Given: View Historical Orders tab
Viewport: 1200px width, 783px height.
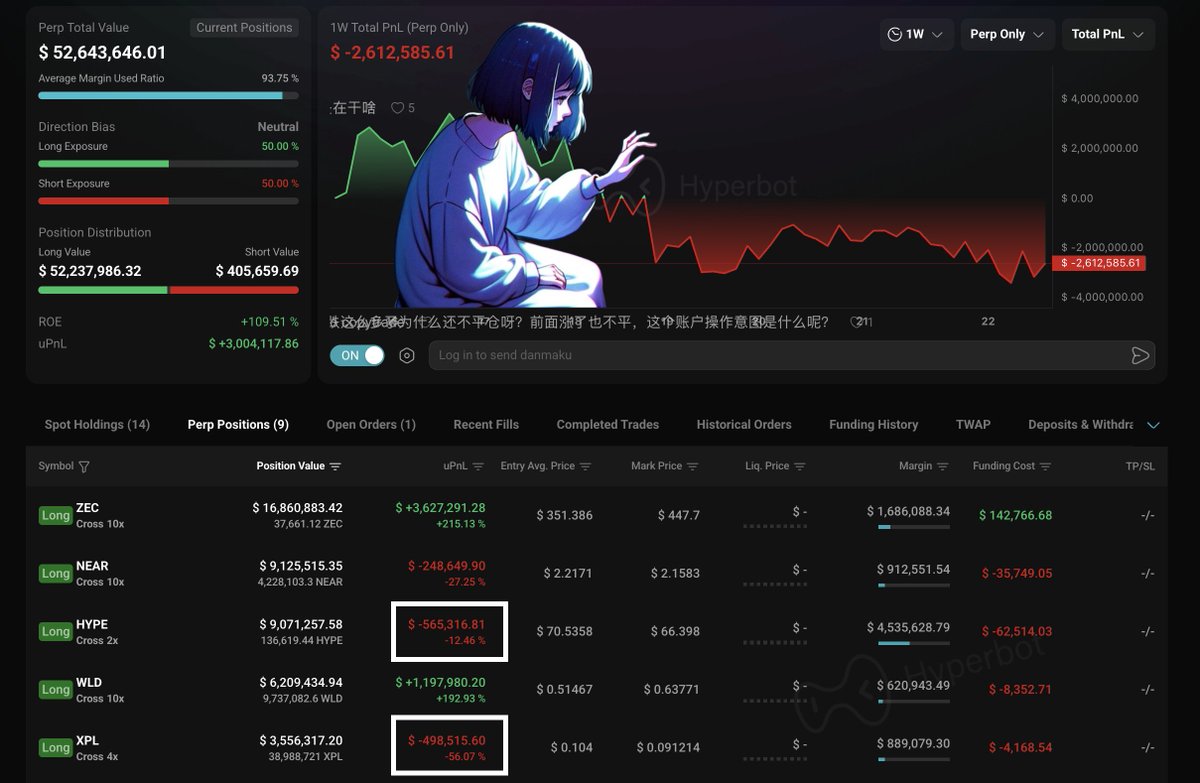Looking at the screenshot, I should 744,425.
